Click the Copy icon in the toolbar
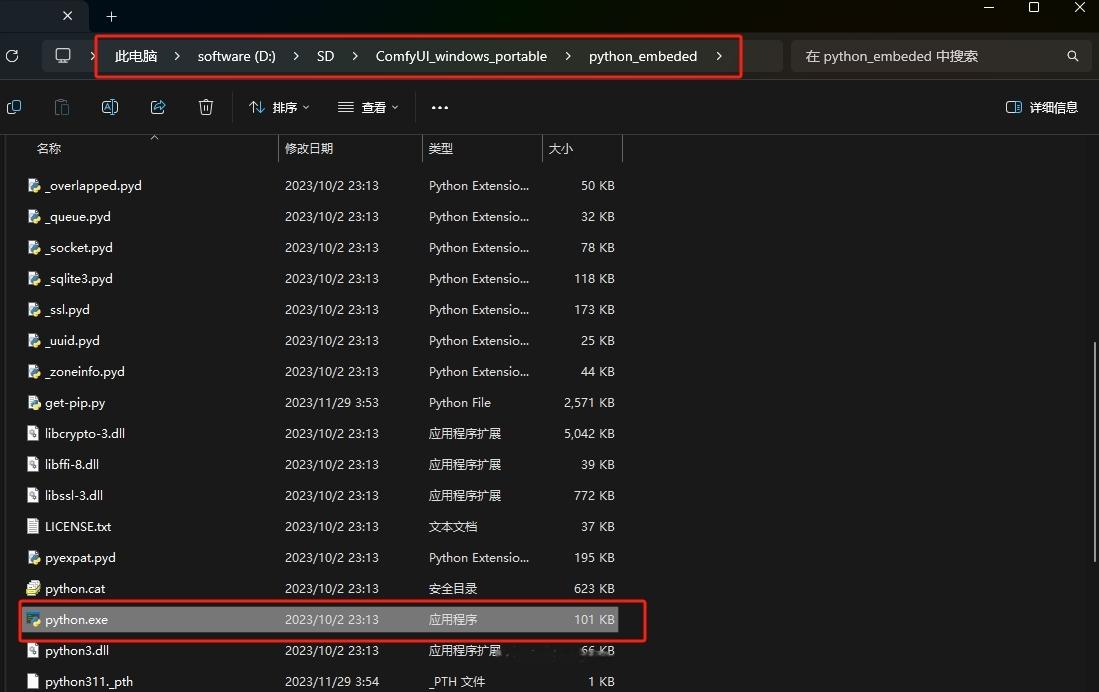 tap(14, 107)
